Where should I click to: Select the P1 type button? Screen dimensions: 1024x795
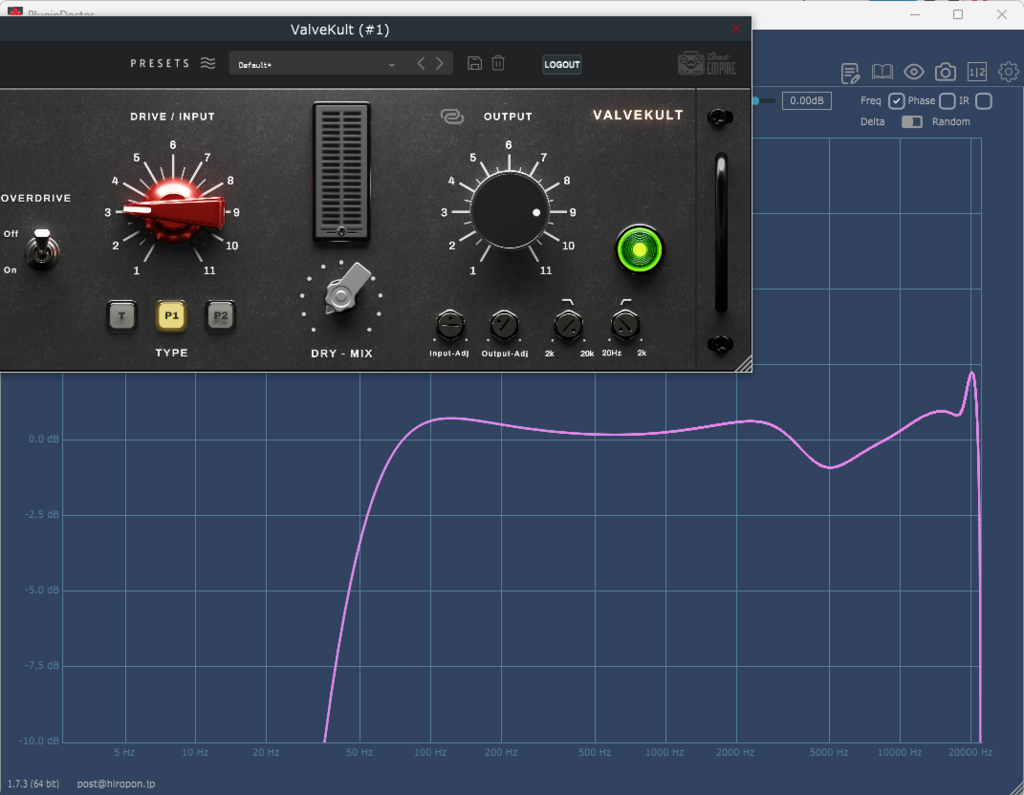[171, 316]
